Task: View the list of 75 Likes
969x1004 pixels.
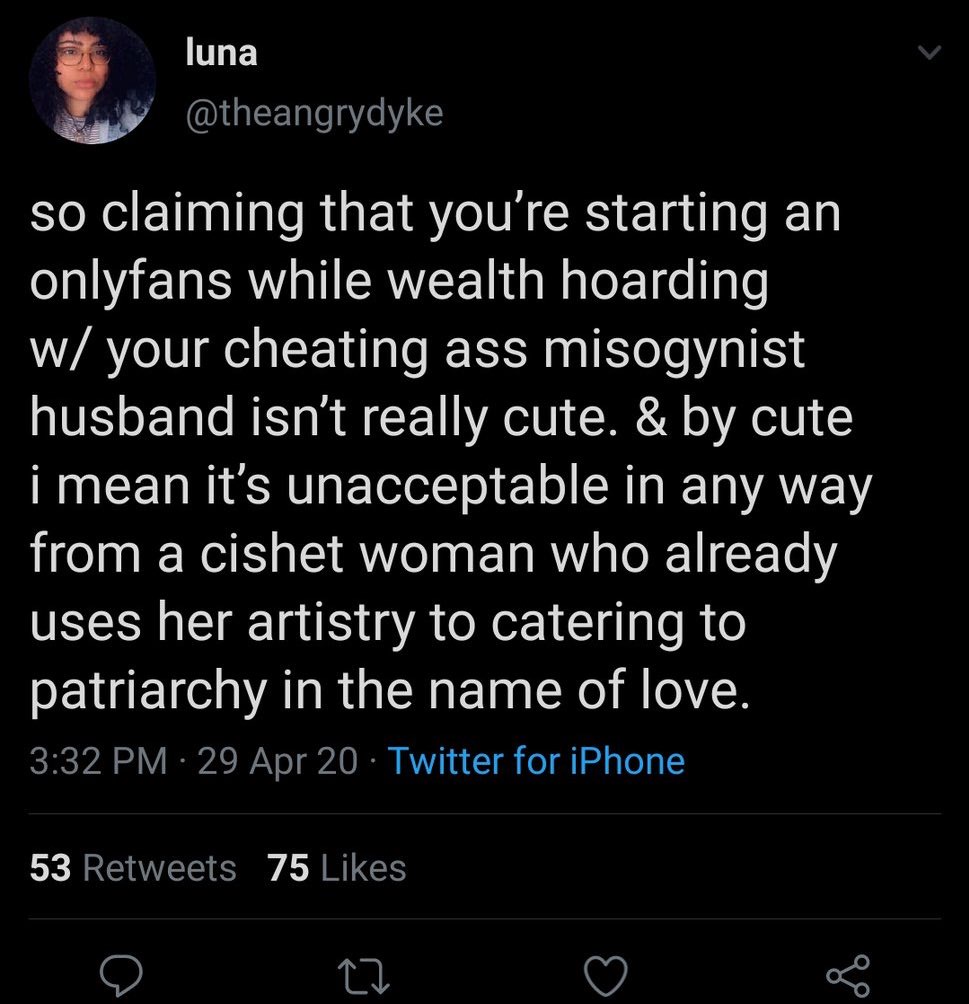Action: pyautogui.click(x=337, y=867)
